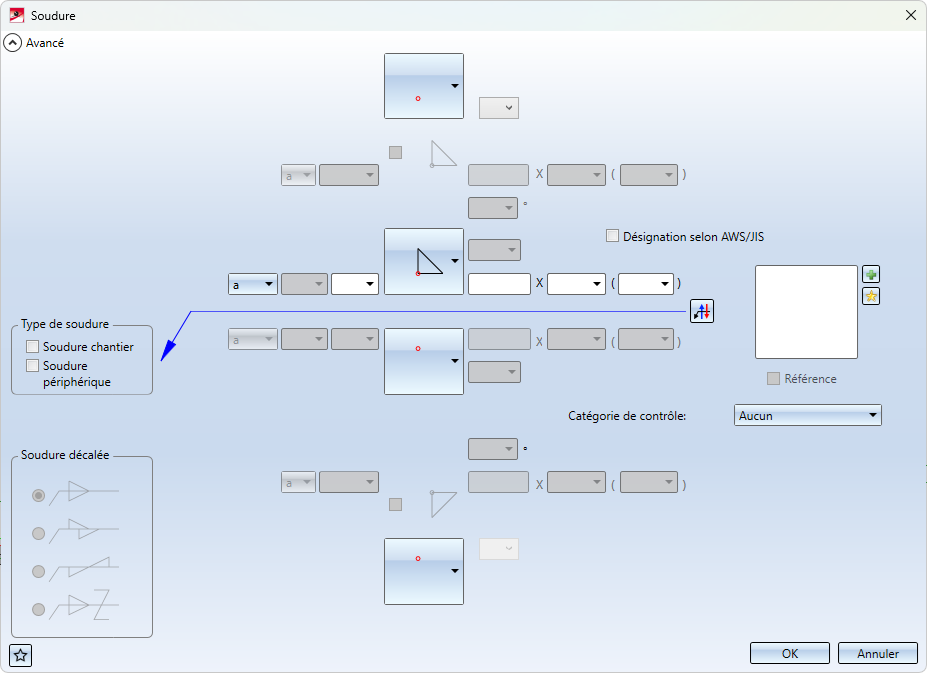
Task: Enable Soudure périphérique checkbox
Action: 33,365
